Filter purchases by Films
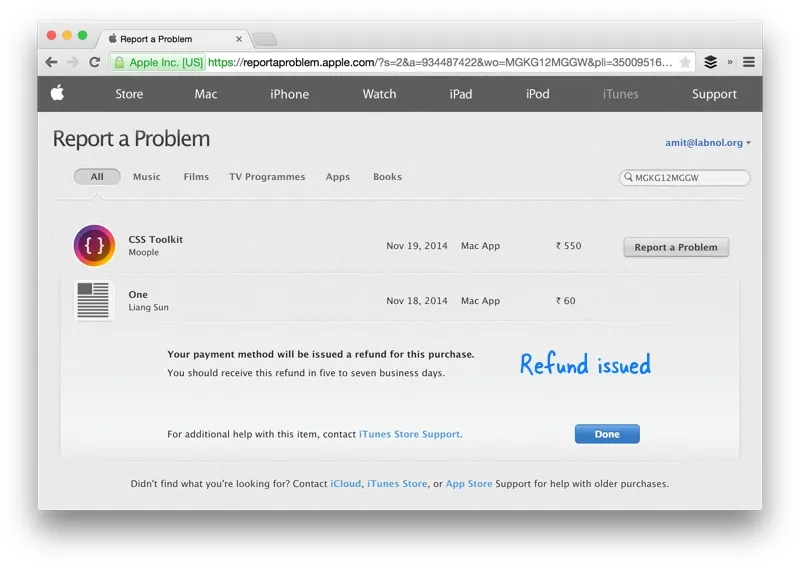 [x=196, y=177]
